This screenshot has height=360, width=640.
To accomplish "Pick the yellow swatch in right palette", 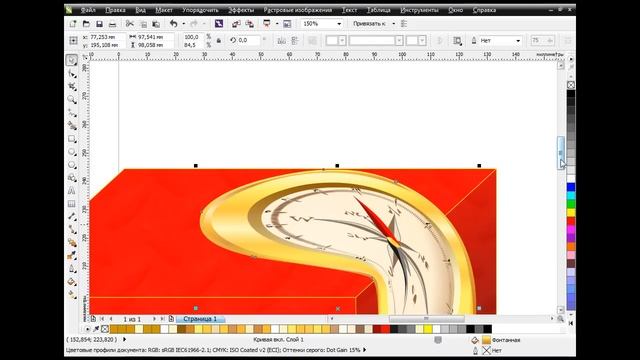I will pyautogui.click(x=571, y=213).
